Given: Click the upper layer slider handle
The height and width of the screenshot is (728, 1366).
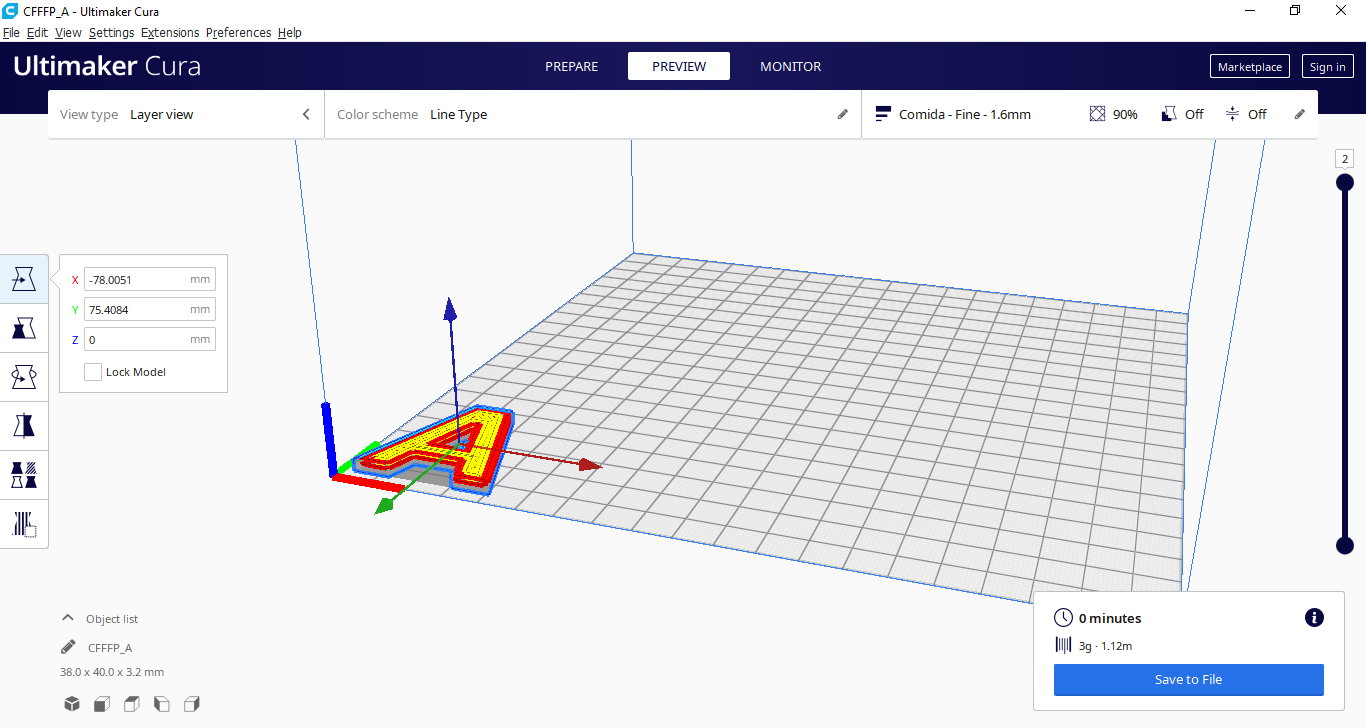Looking at the screenshot, I should (1345, 182).
